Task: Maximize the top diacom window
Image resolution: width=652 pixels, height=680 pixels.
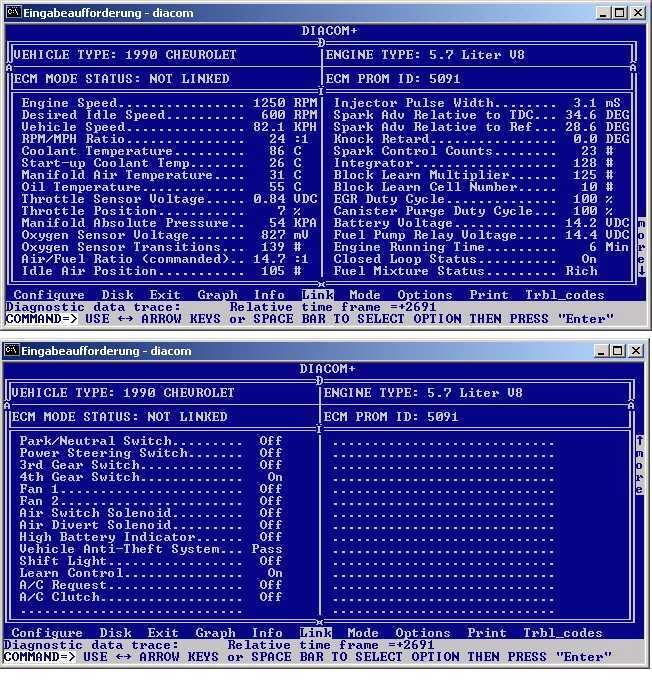Action: pyautogui.click(x=620, y=13)
